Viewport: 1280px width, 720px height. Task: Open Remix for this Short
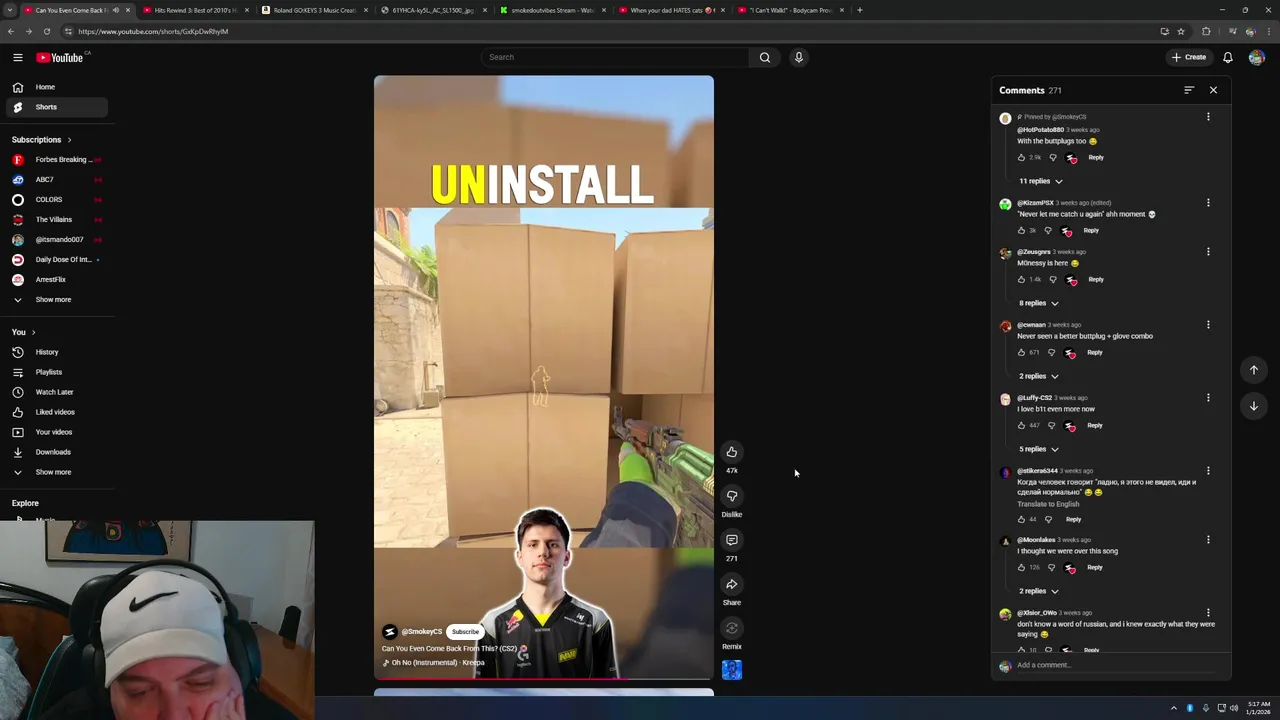click(x=732, y=628)
